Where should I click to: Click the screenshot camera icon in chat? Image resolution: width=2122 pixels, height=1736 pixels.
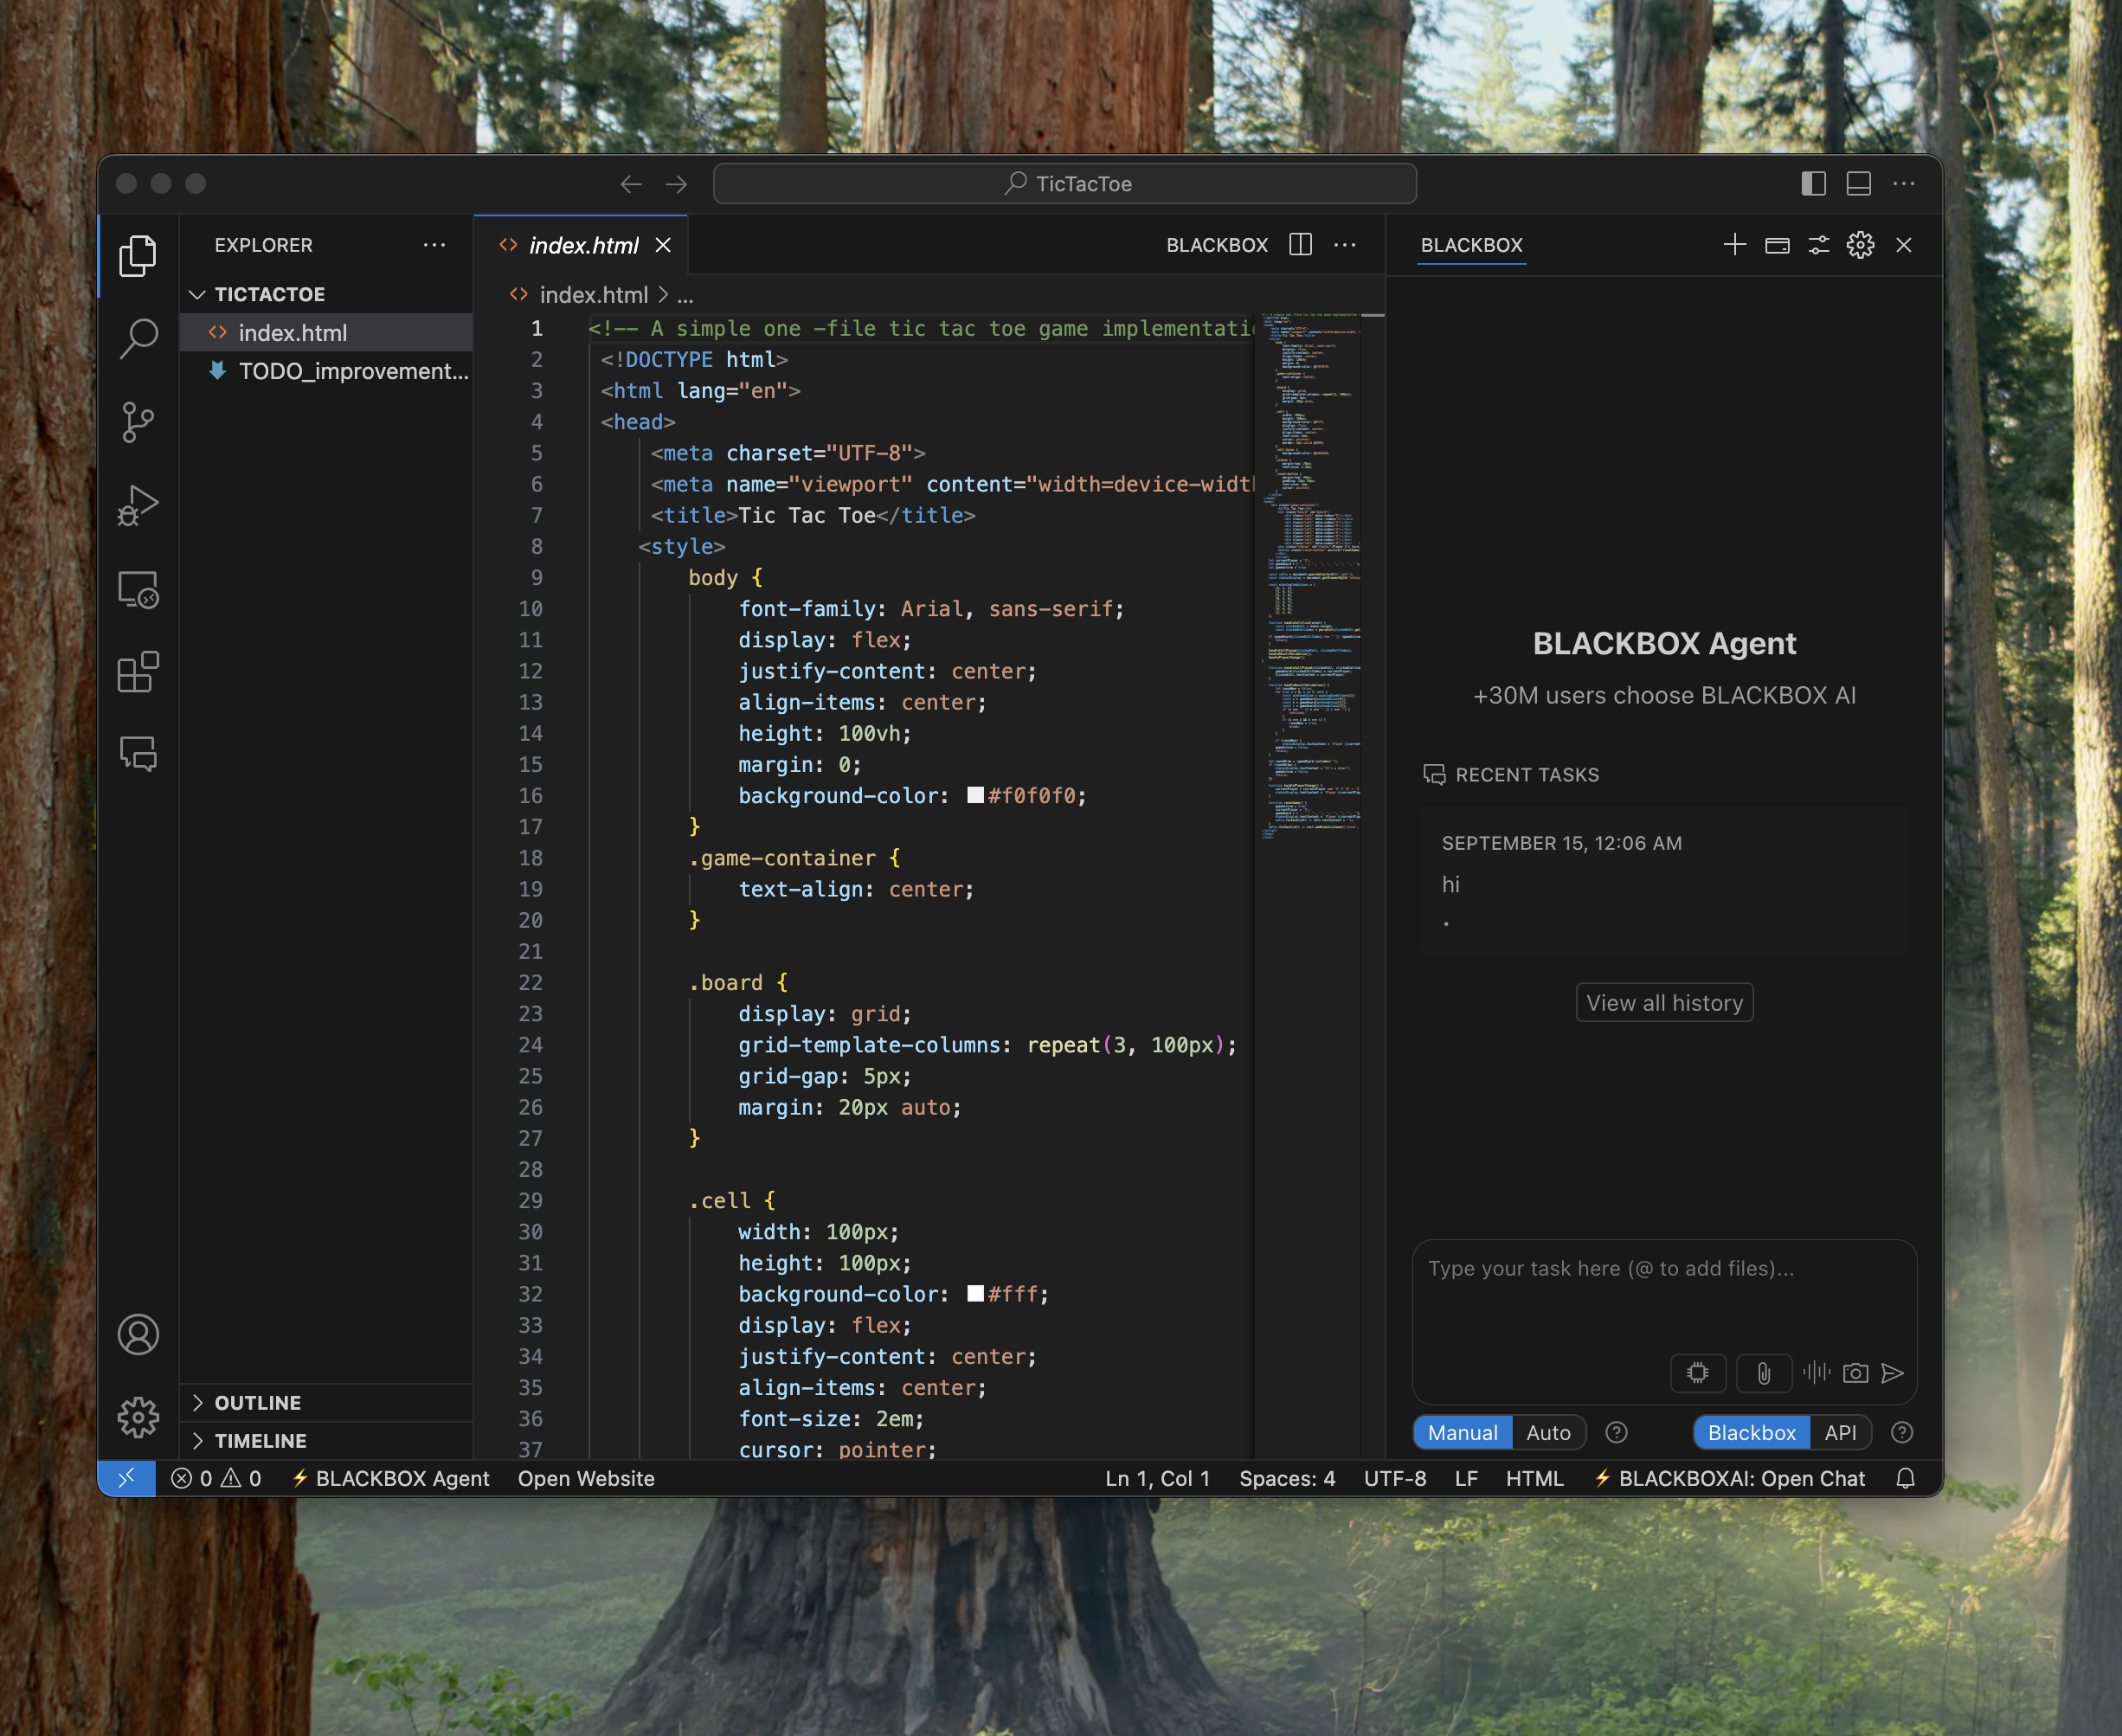point(1855,1373)
